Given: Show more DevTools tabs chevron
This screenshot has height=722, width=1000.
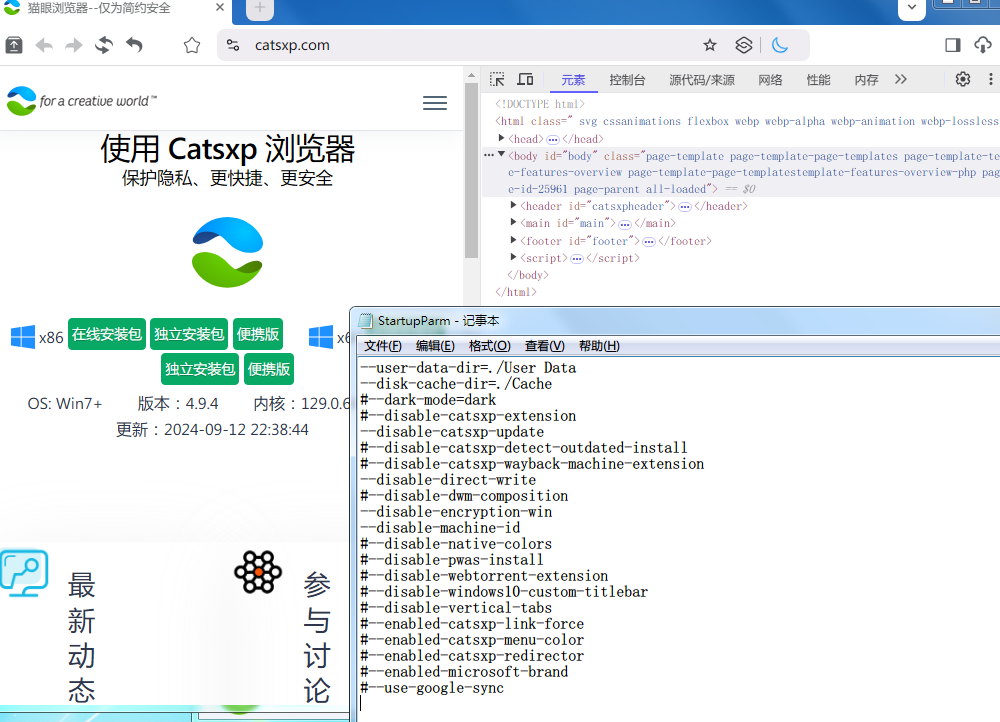Looking at the screenshot, I should coord(901,79).
